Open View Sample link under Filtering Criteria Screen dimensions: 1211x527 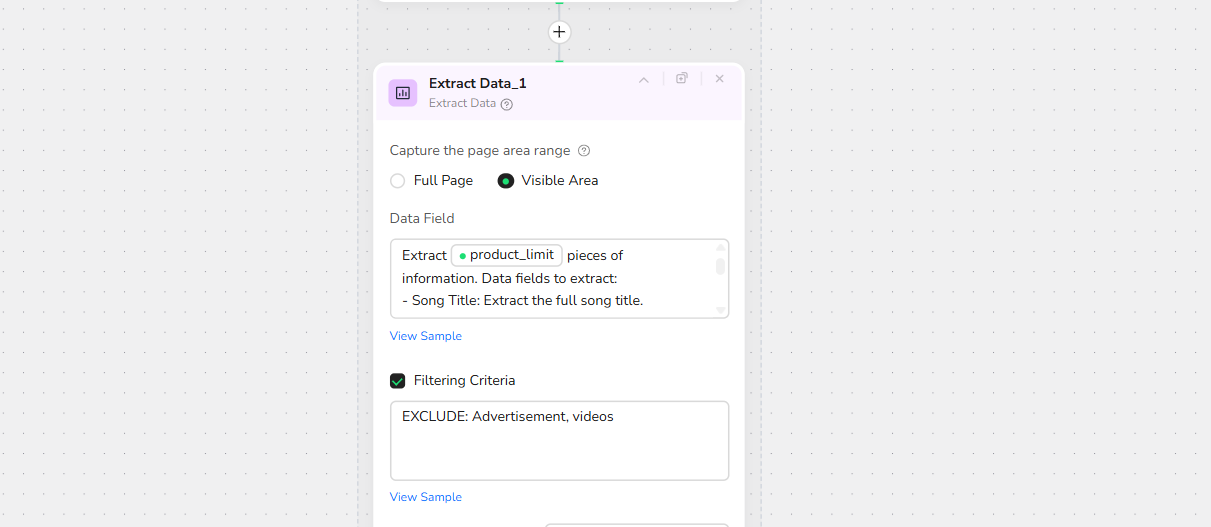(426, 497)
